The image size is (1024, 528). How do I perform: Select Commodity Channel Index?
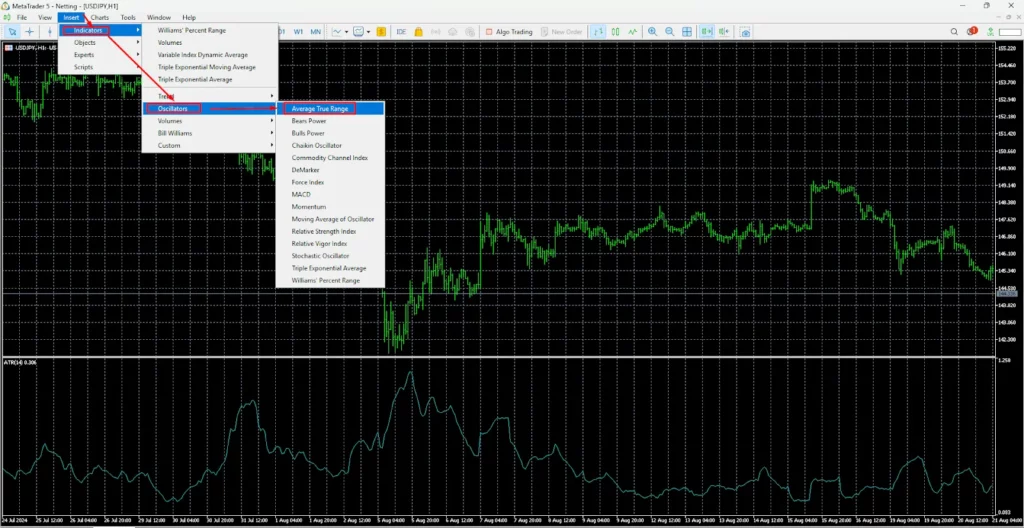pos(330,158)
